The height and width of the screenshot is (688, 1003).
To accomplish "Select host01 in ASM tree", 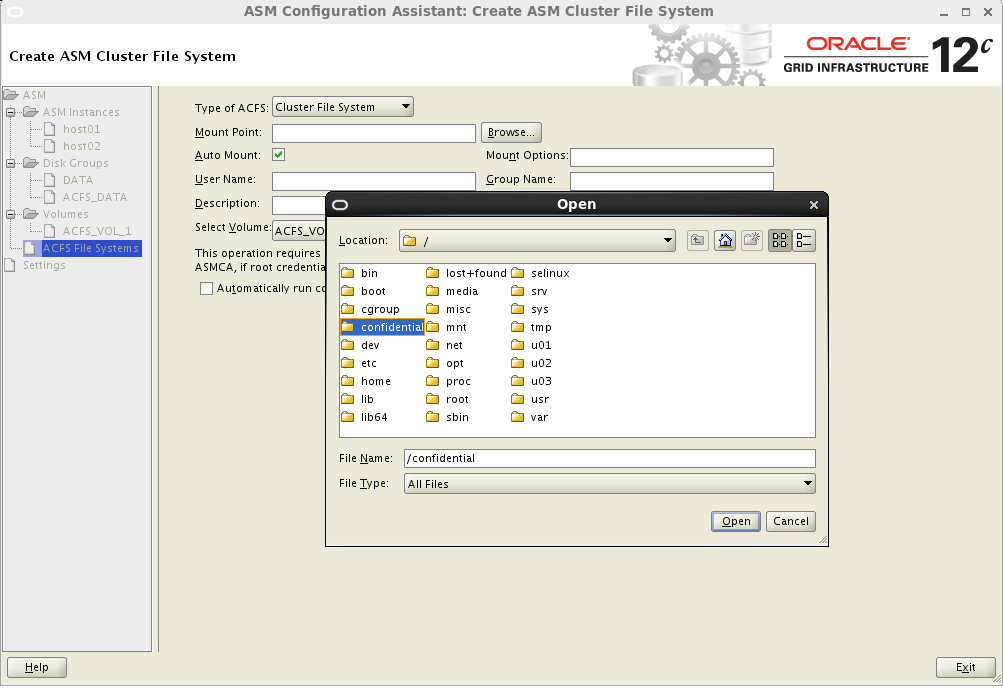I will point(81,129).
